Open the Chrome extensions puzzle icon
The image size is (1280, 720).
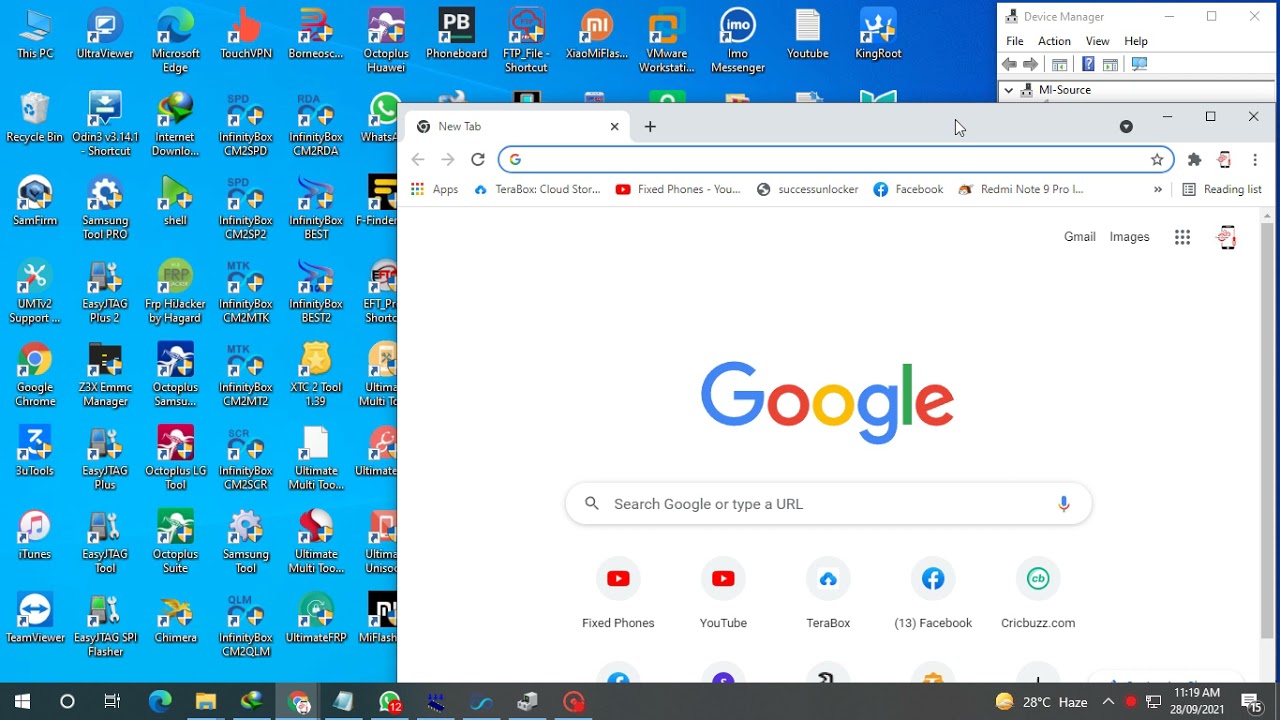[x=1194, y=160]
